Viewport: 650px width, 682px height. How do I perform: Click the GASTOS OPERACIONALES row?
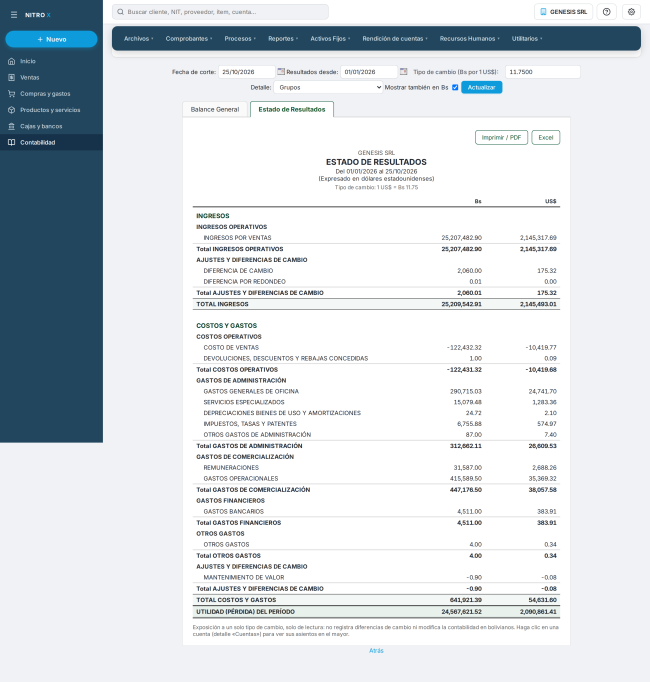pos(376,478)
